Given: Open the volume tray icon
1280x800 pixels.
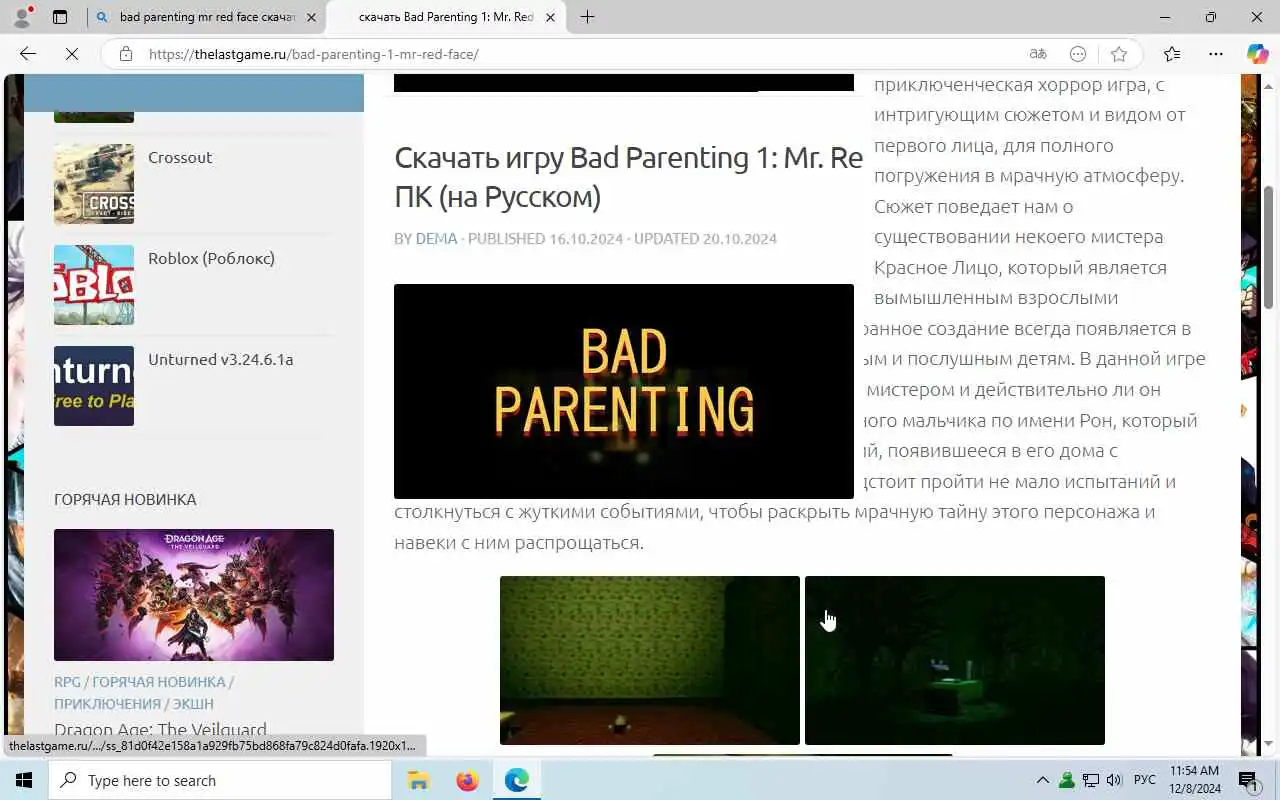Looking at the screenshot, I should click(x=1114, y=780).
